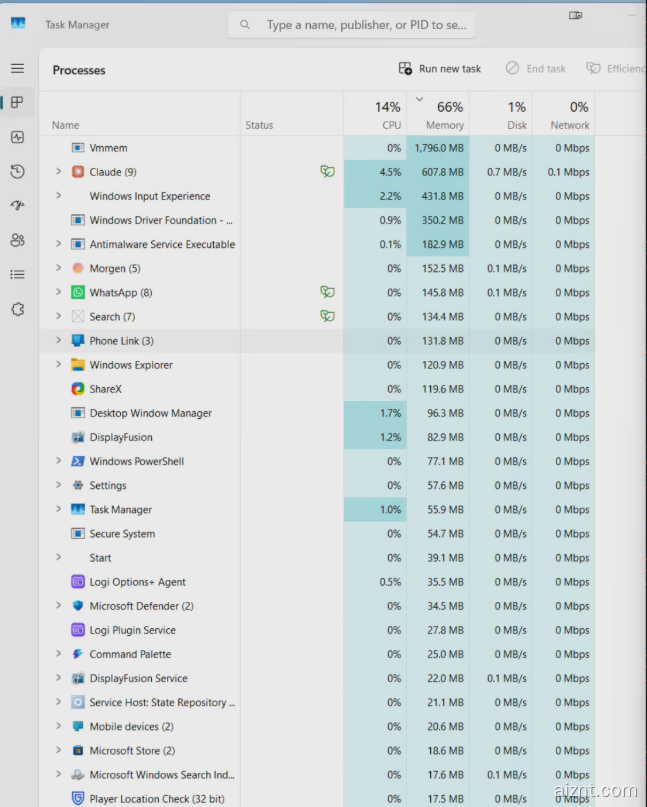The height and width of the screenshot is (807, 647).
Task: Click the Phone Link process icon
Action: pos(78,341)
